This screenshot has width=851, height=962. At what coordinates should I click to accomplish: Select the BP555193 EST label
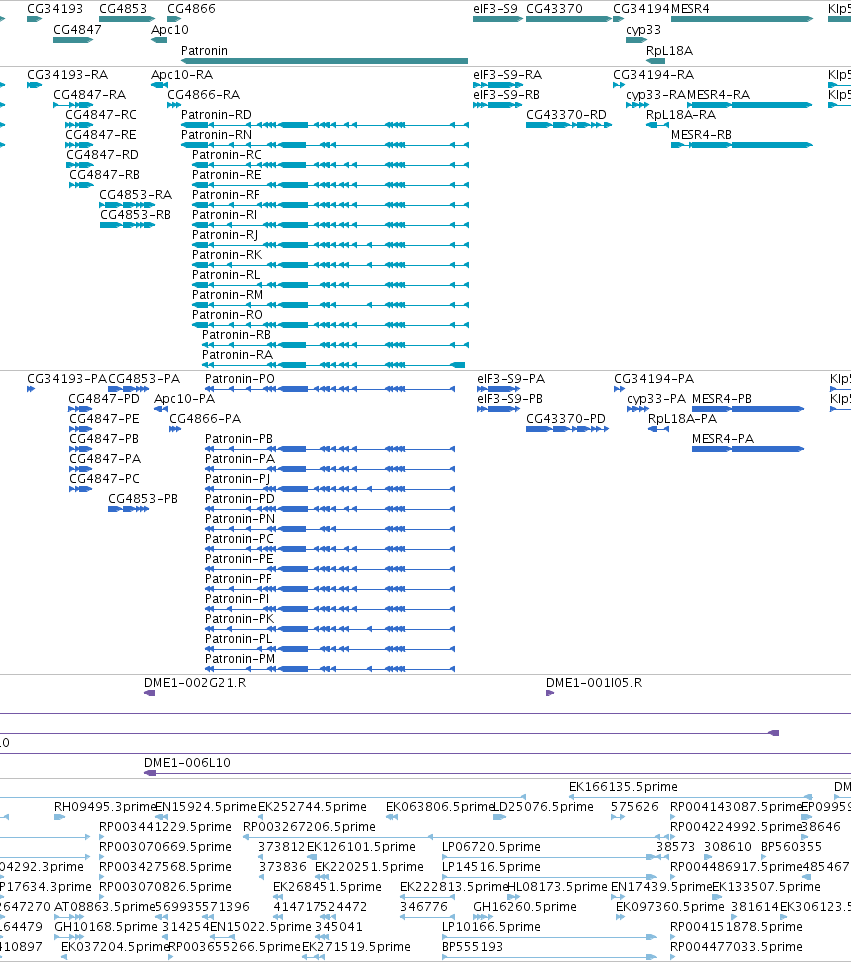(x=472, y=947)
